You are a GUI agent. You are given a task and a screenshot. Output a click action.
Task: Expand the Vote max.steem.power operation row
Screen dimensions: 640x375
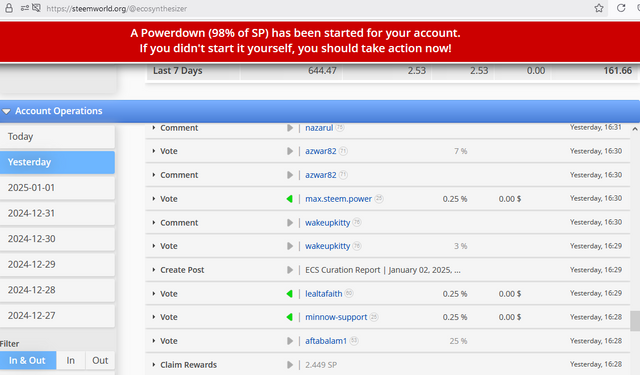pos(154,199)
